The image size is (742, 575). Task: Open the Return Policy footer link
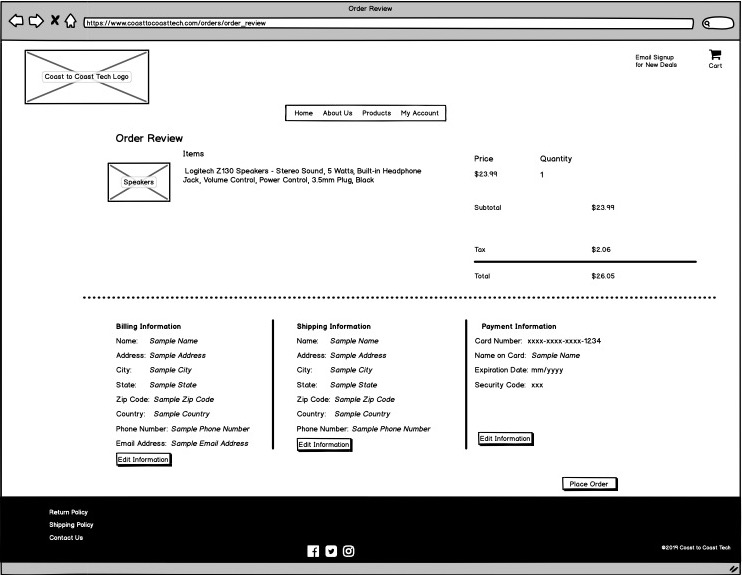(68, 512)
